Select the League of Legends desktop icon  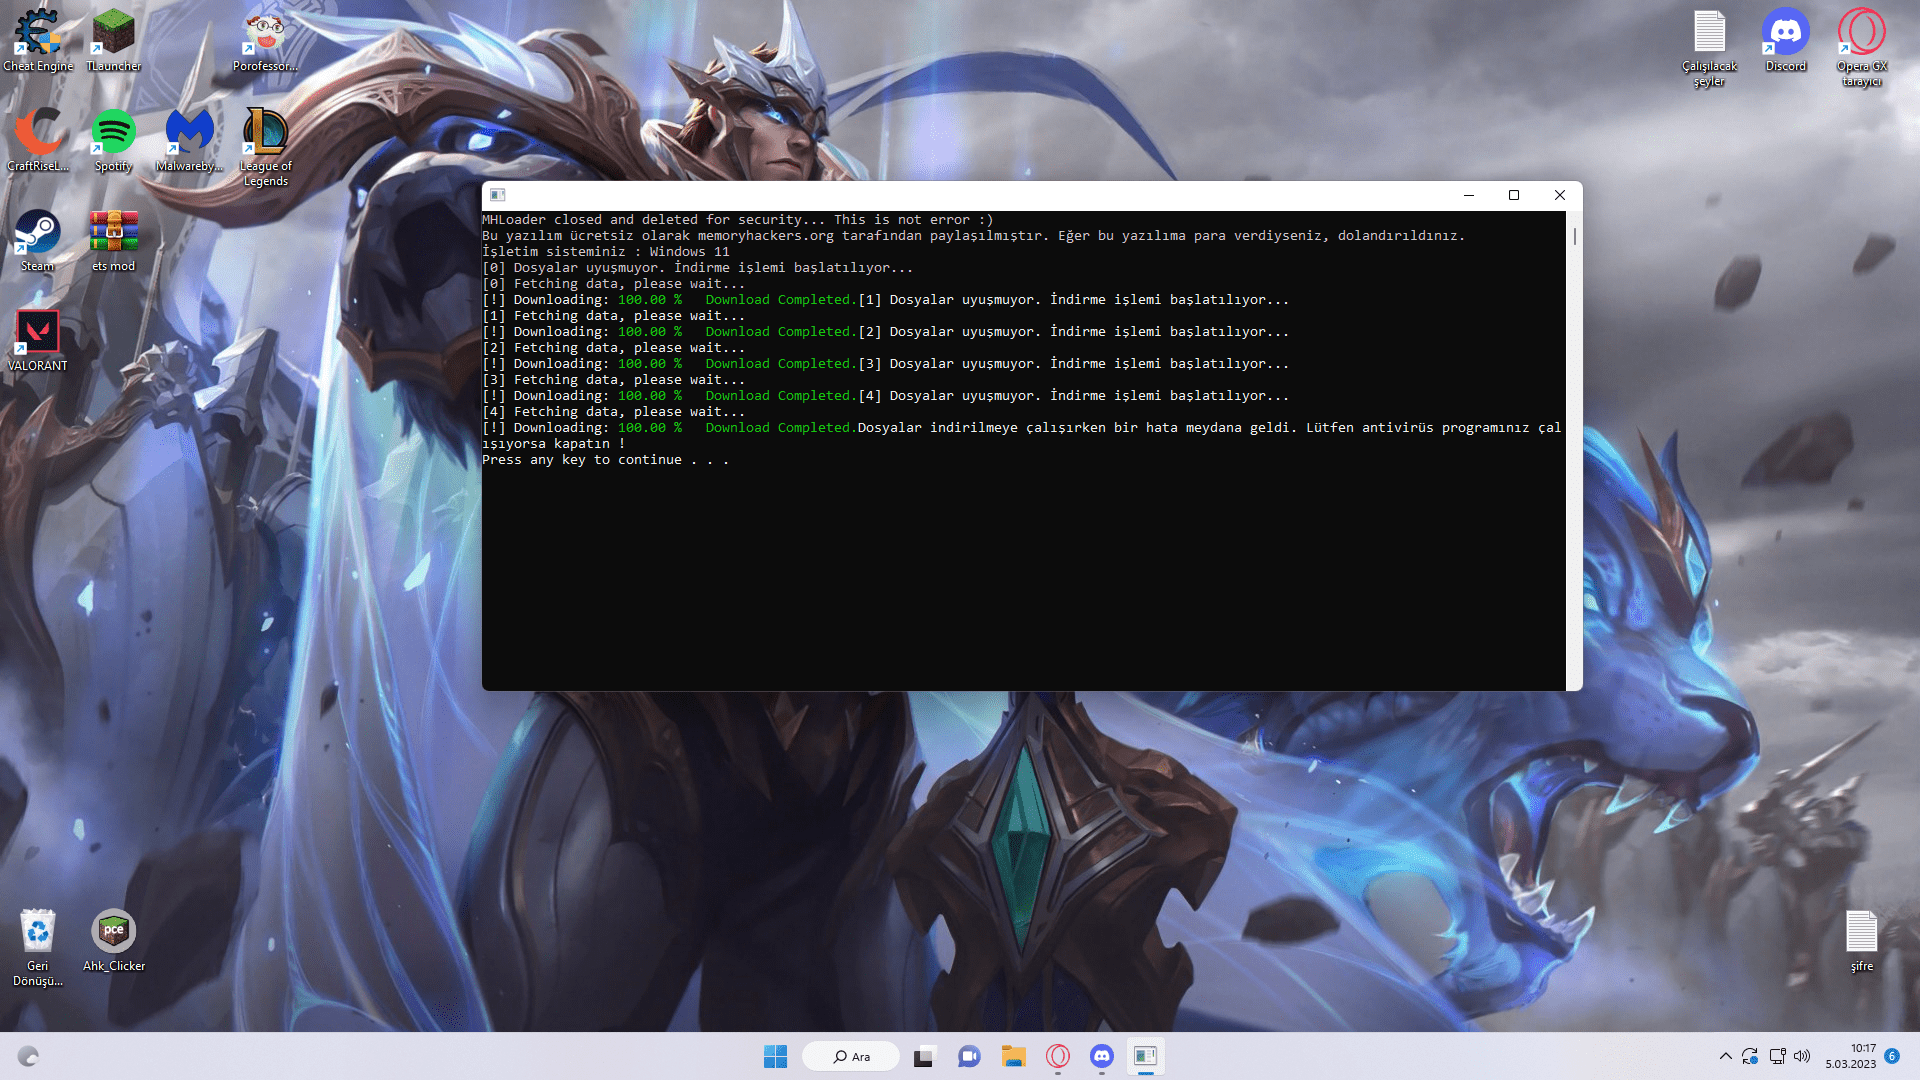point(265,147)
